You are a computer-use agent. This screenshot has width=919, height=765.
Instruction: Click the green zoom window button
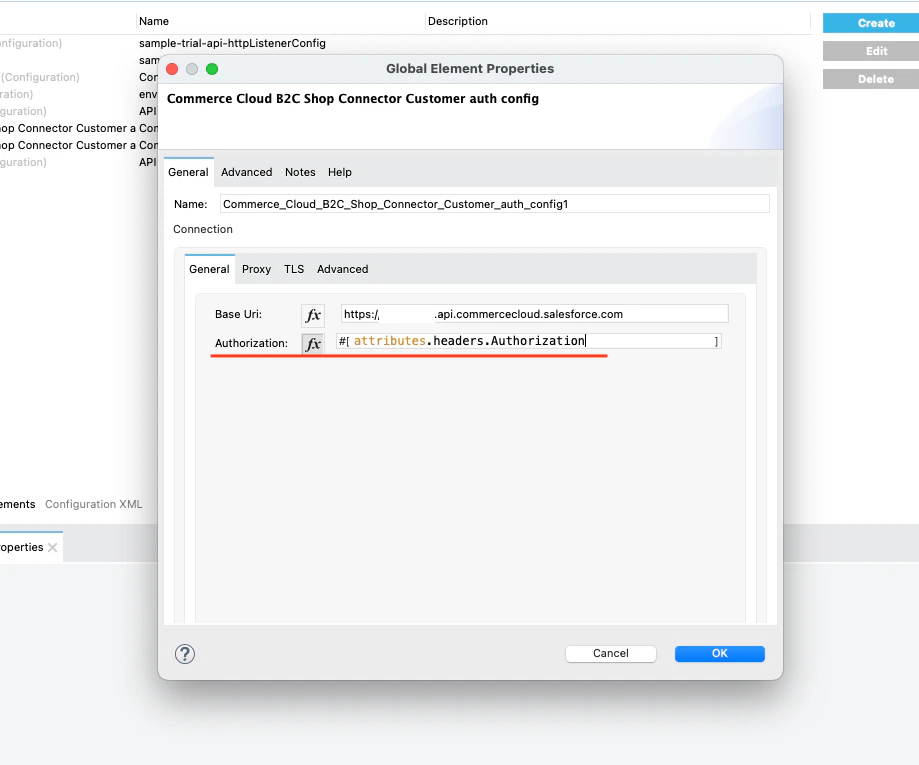click(212, 69)
